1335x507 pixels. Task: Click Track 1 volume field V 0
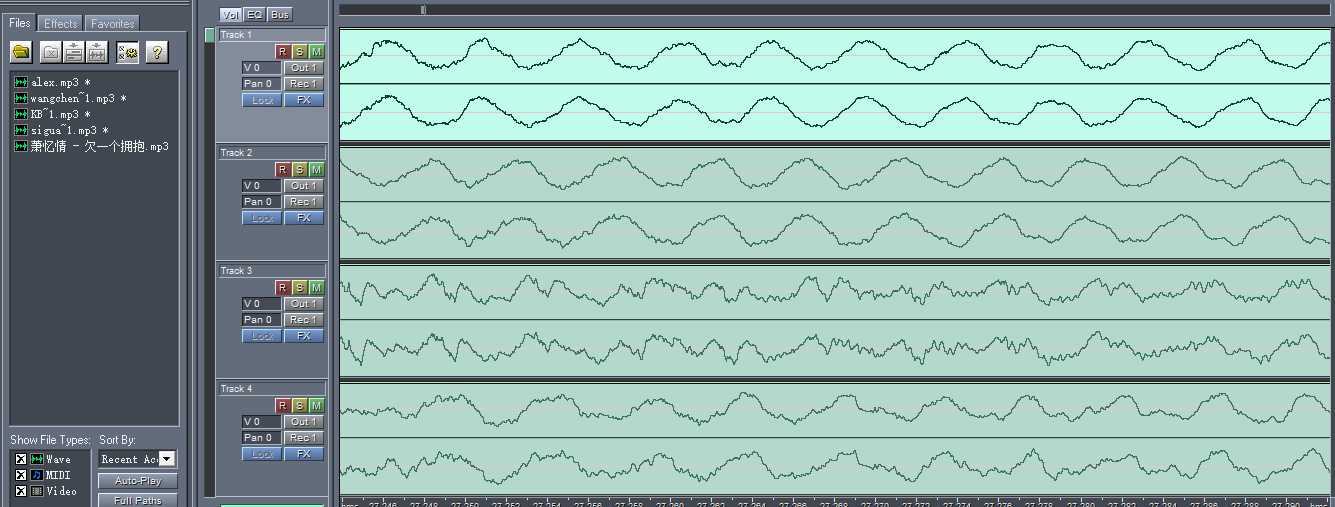click(x=261, y=67)
